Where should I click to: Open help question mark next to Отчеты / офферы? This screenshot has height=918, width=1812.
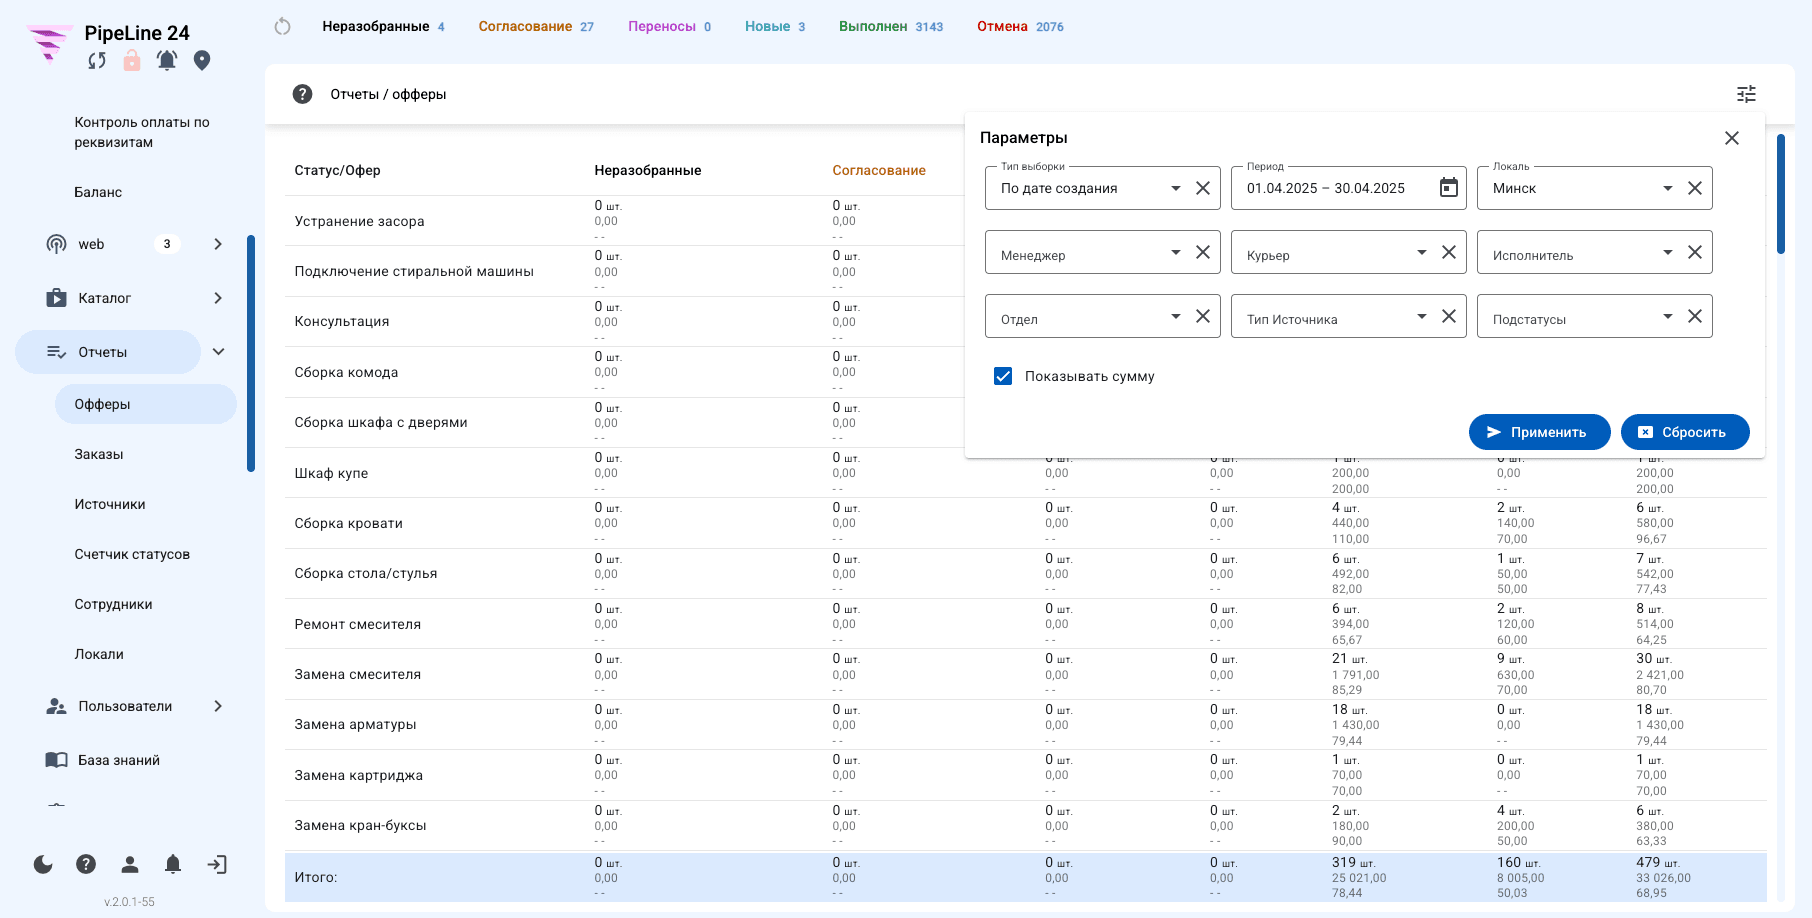tap(302, 94)
